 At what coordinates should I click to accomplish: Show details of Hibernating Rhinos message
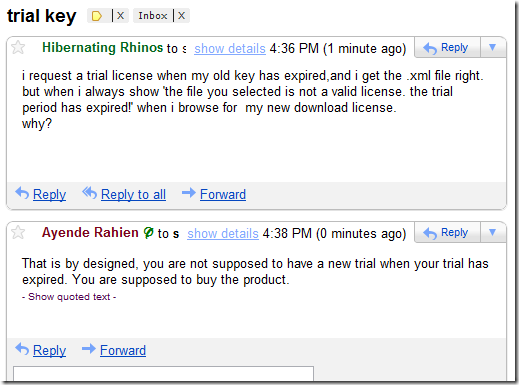[x=230, y=49]
